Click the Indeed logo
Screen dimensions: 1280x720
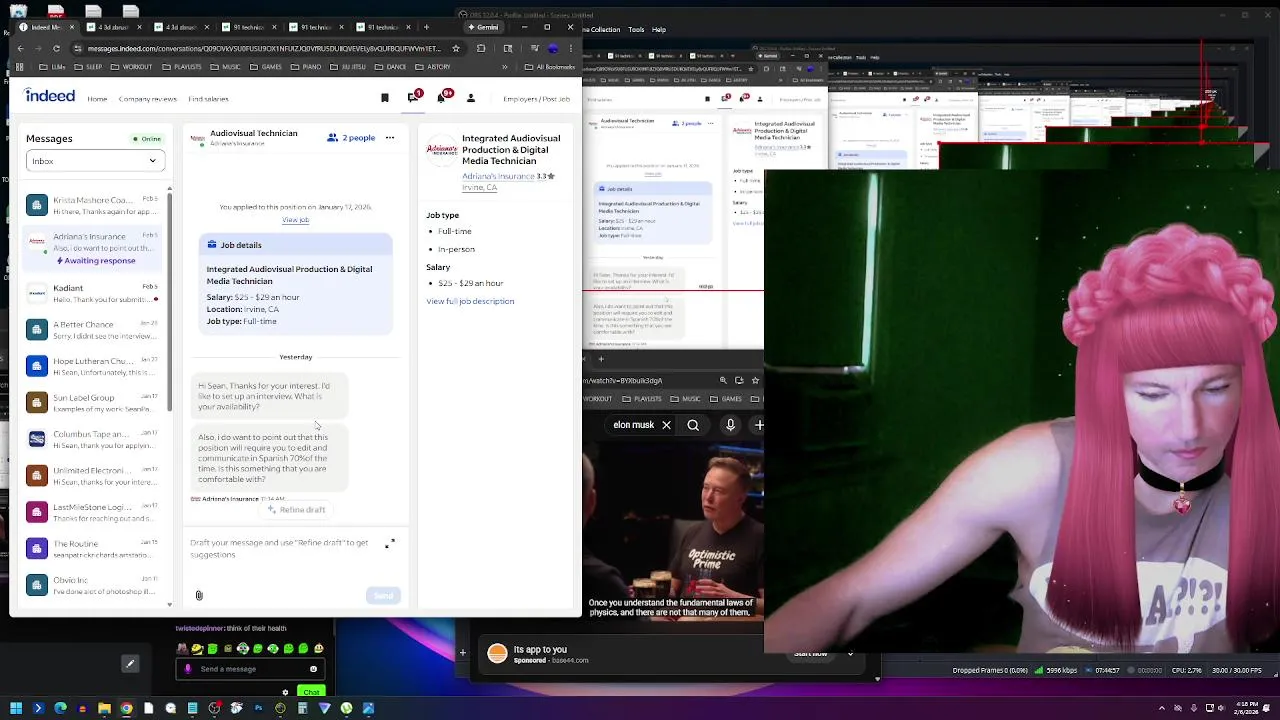(50, 96)
